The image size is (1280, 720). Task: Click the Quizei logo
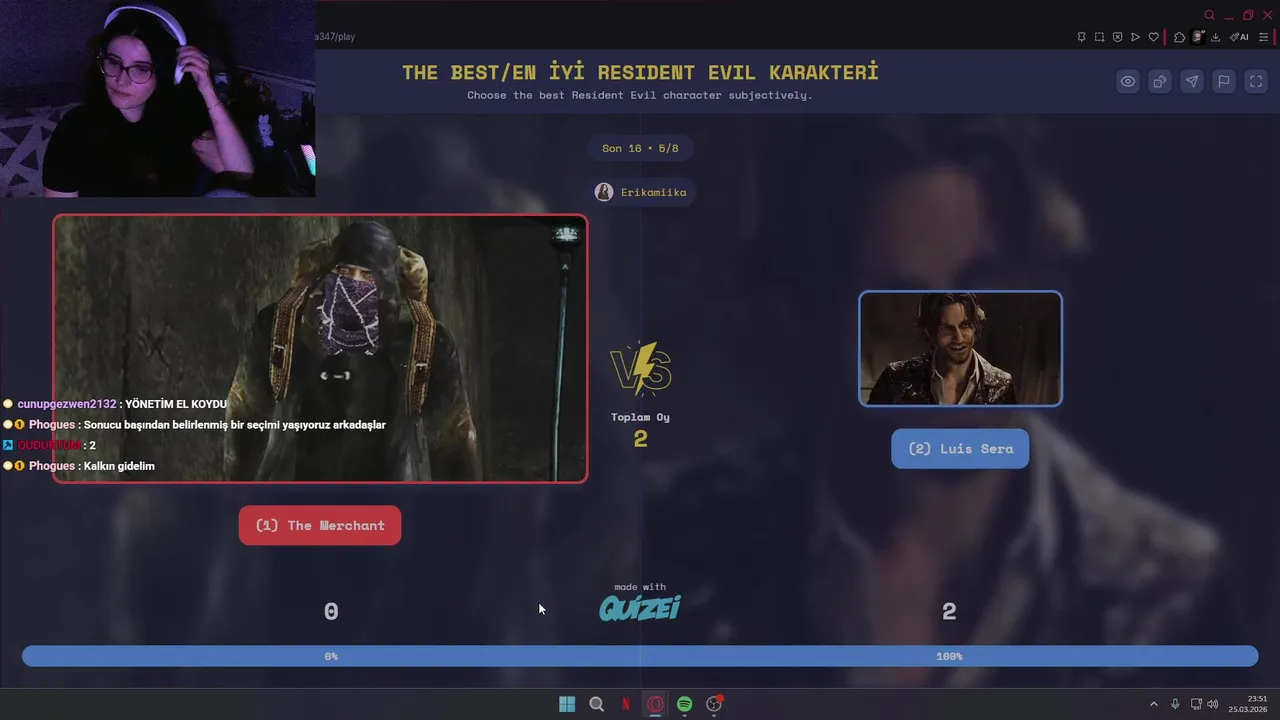[x=640, y=607]
